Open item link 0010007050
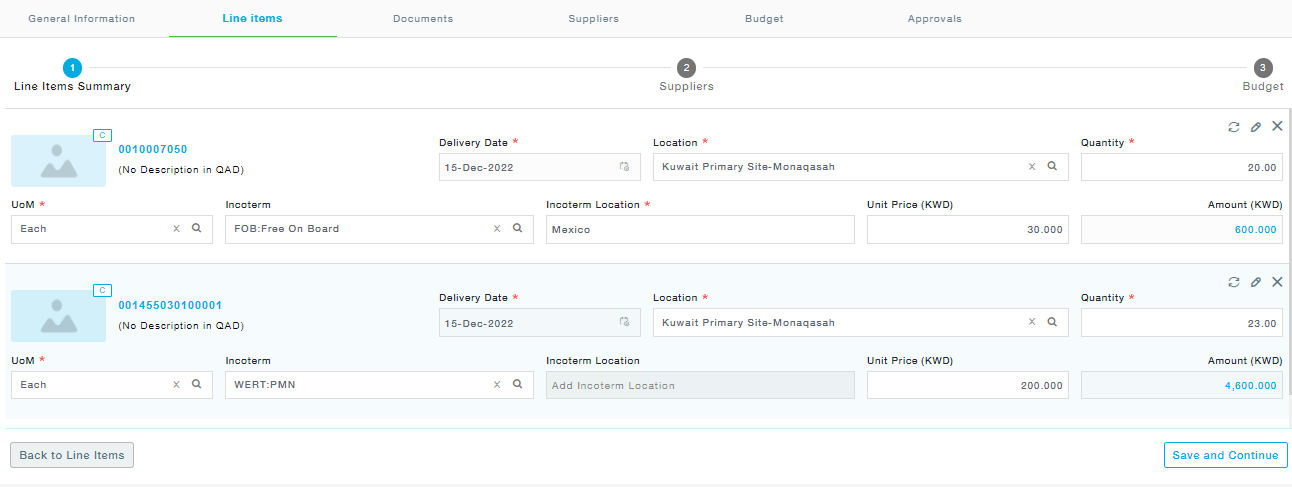 153,150
